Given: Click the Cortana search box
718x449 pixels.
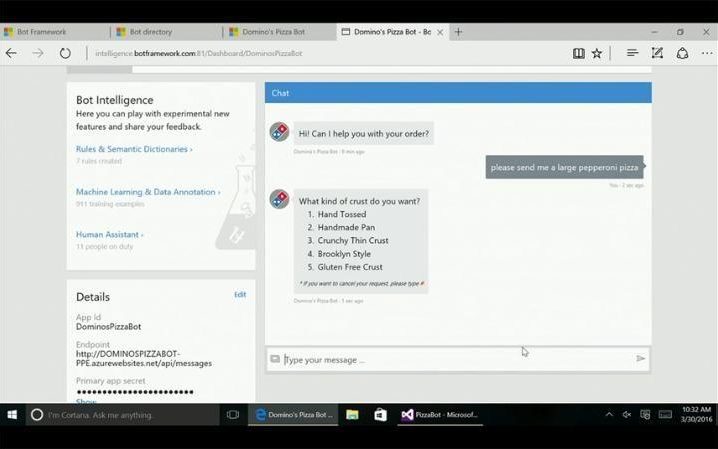Looking at the screenshot, I should tap(123, 415).
